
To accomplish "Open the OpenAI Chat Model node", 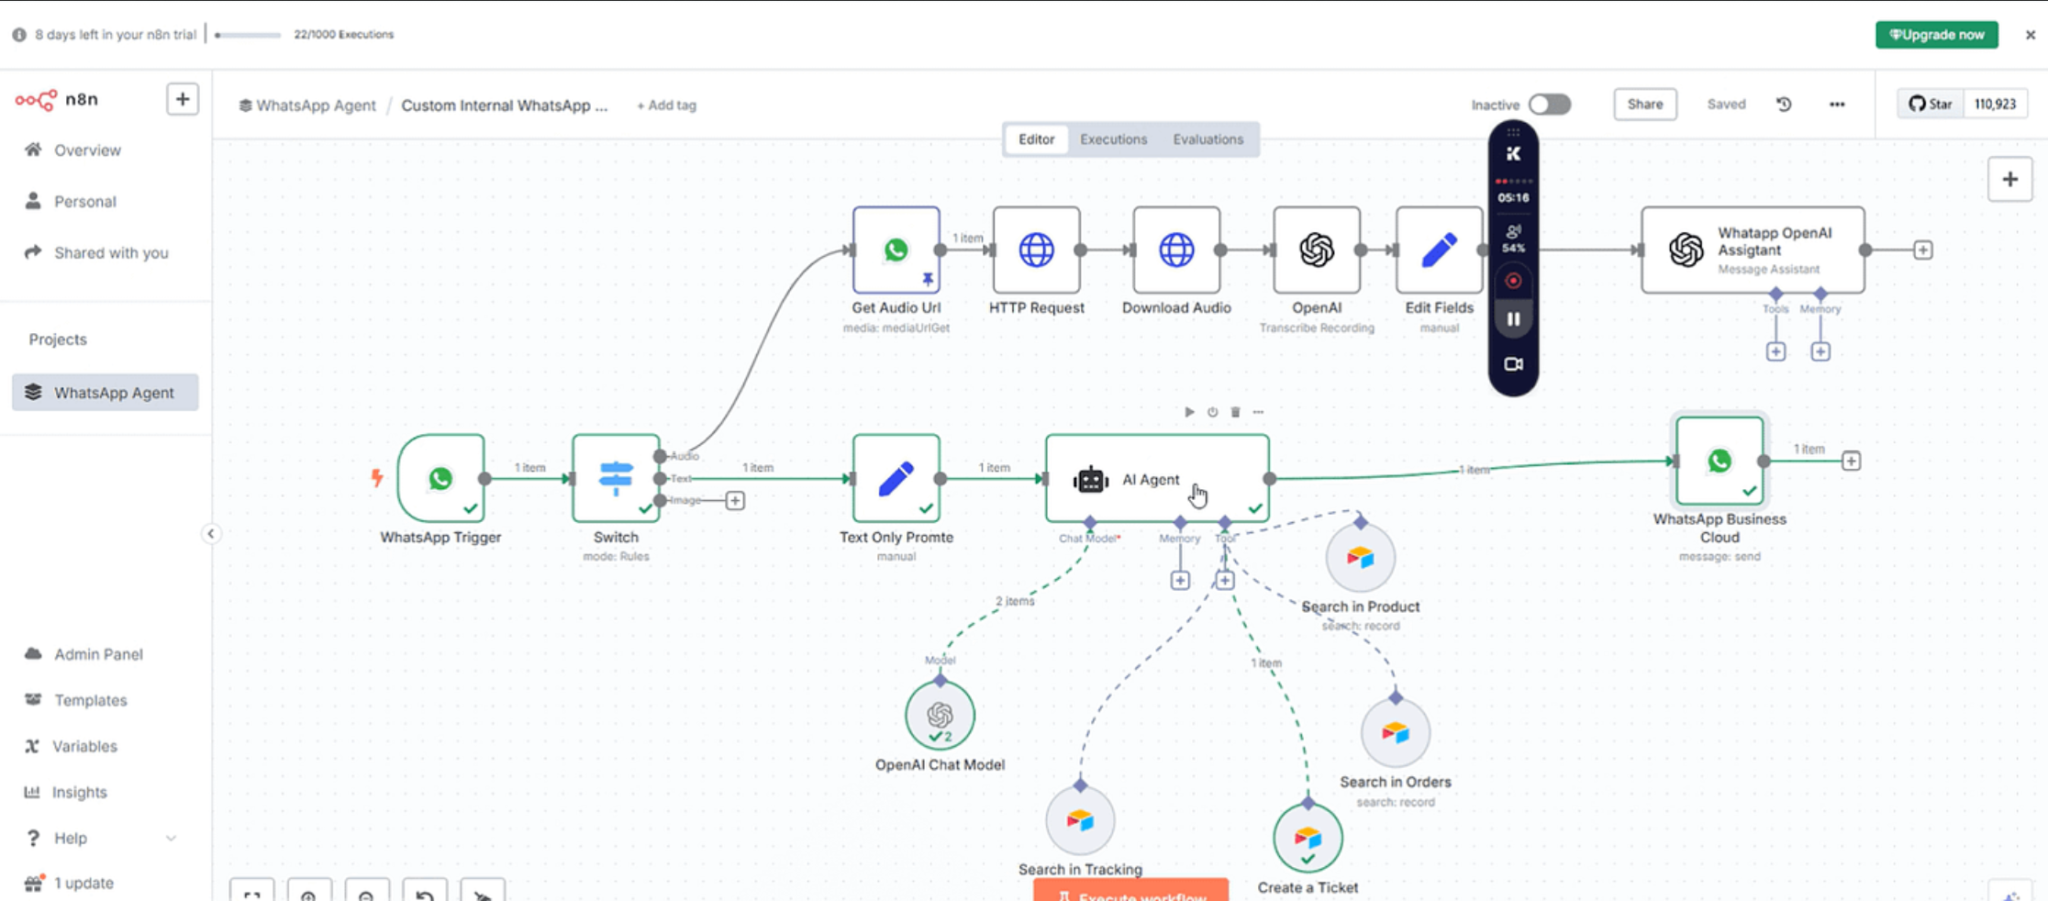I will (x=939, y=715).
